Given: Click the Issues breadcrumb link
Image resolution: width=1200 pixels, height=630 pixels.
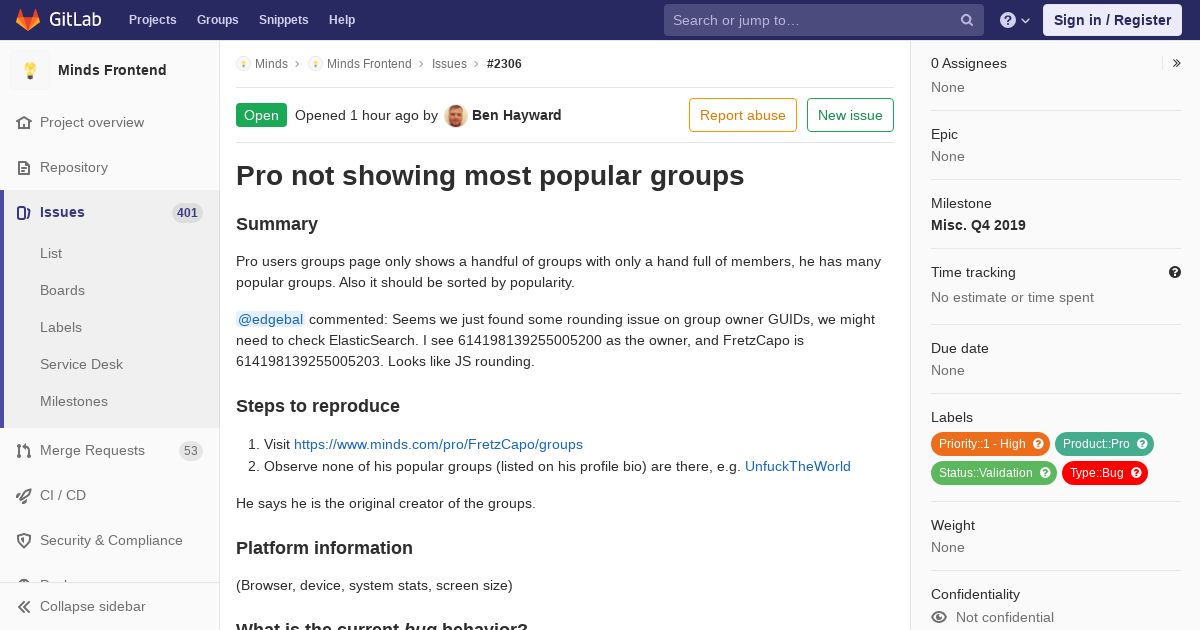Looking at the screenshot, I should click(x=449, y=64).
